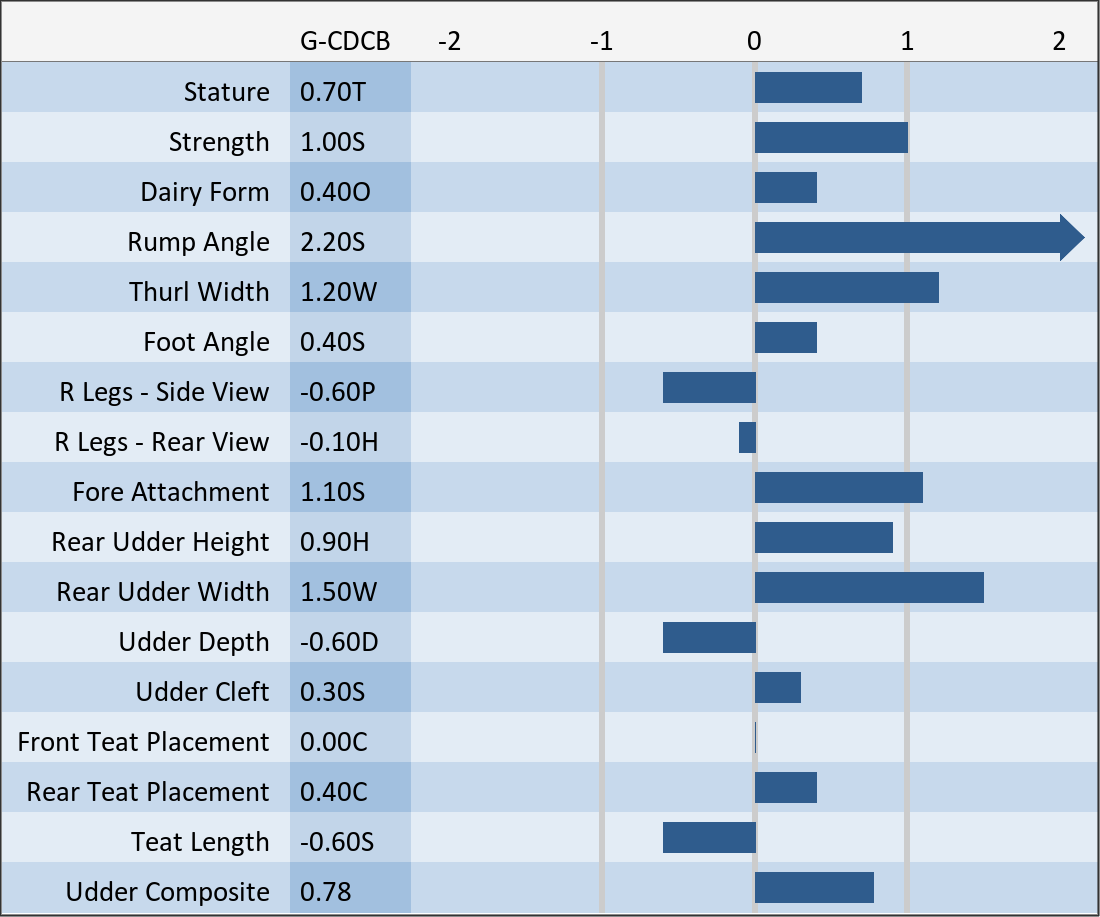Screen dimensions: 1100x917
Task: Click the R Legs - Side View negative bar
Action: 709,388
